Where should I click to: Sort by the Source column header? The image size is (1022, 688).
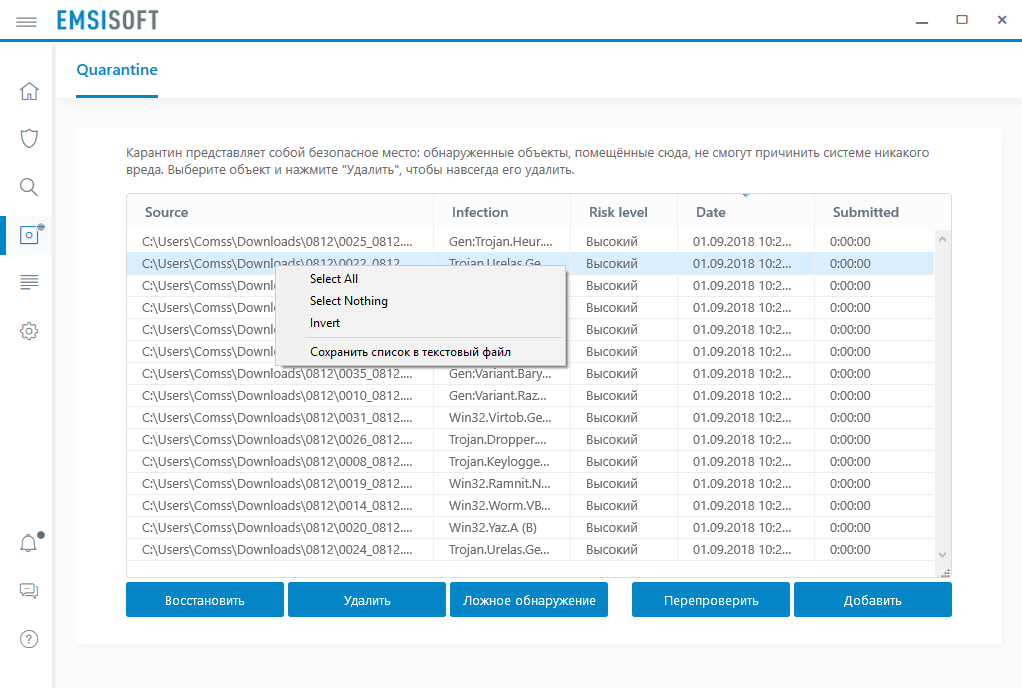coord(280,212)
